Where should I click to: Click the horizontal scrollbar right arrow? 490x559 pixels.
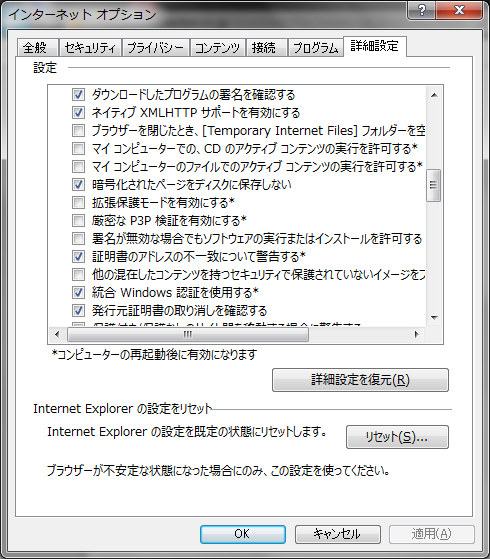tap(417, 334)
